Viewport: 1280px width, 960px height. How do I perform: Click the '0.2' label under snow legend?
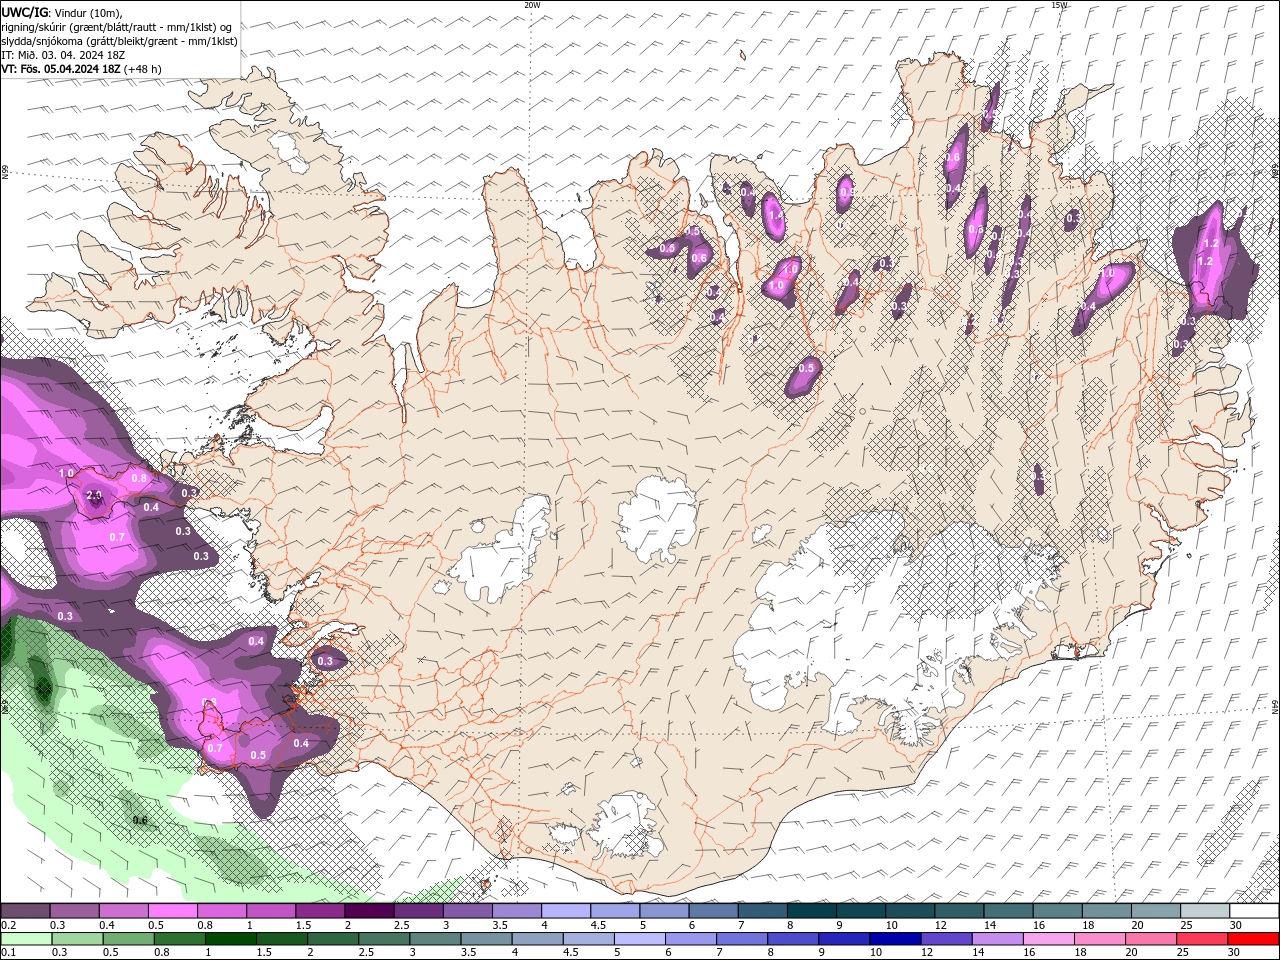pos(7,925)
